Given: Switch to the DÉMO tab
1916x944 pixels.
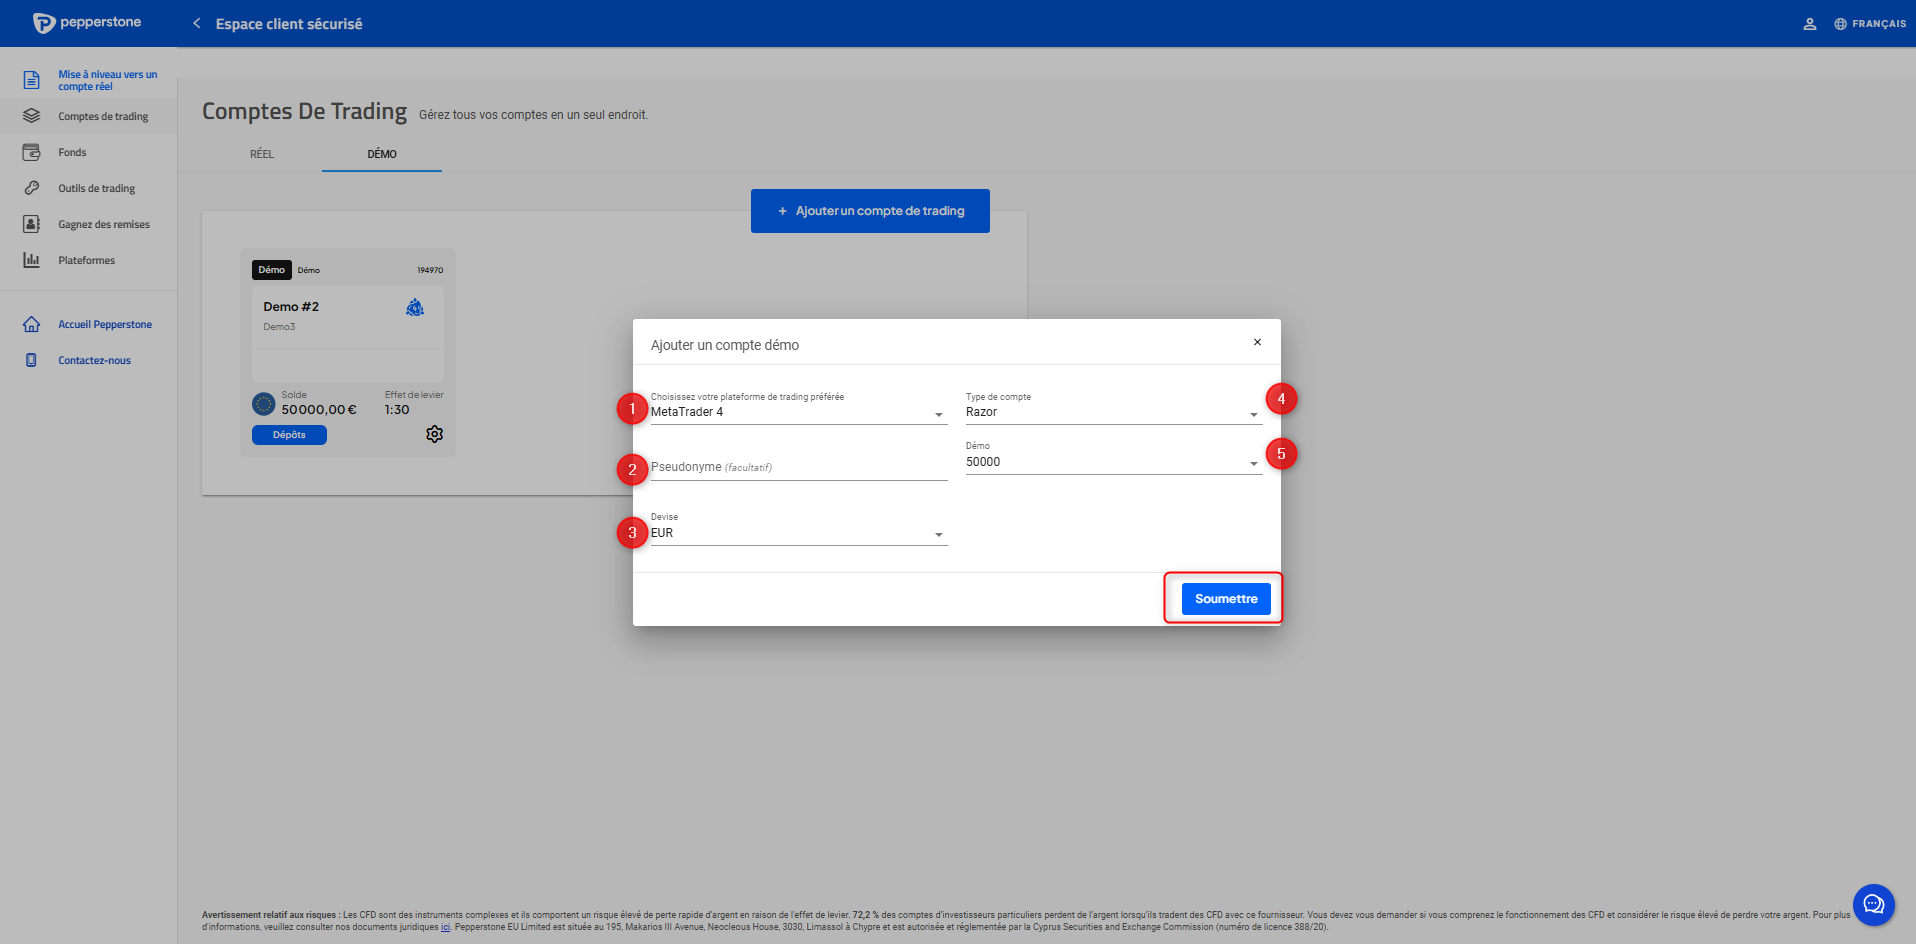Looking at the screenshot, I should point(382,154).
